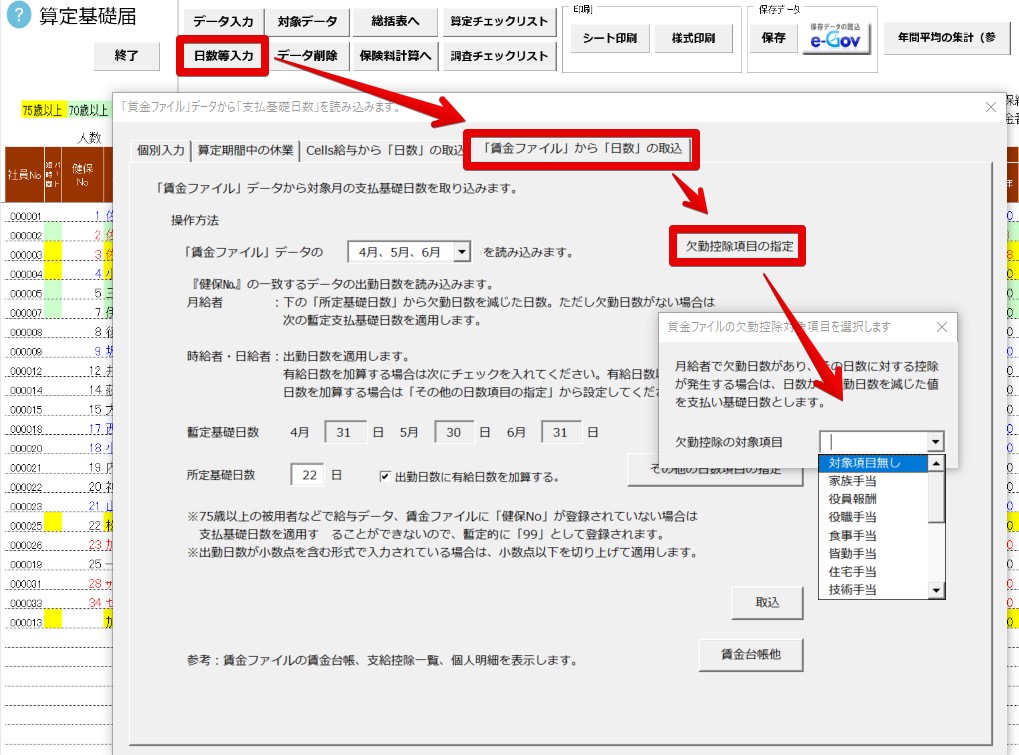This screenshot has width=1019, height=755.
Task: Open 年間平均の集計 button
Action: [946, 38]
